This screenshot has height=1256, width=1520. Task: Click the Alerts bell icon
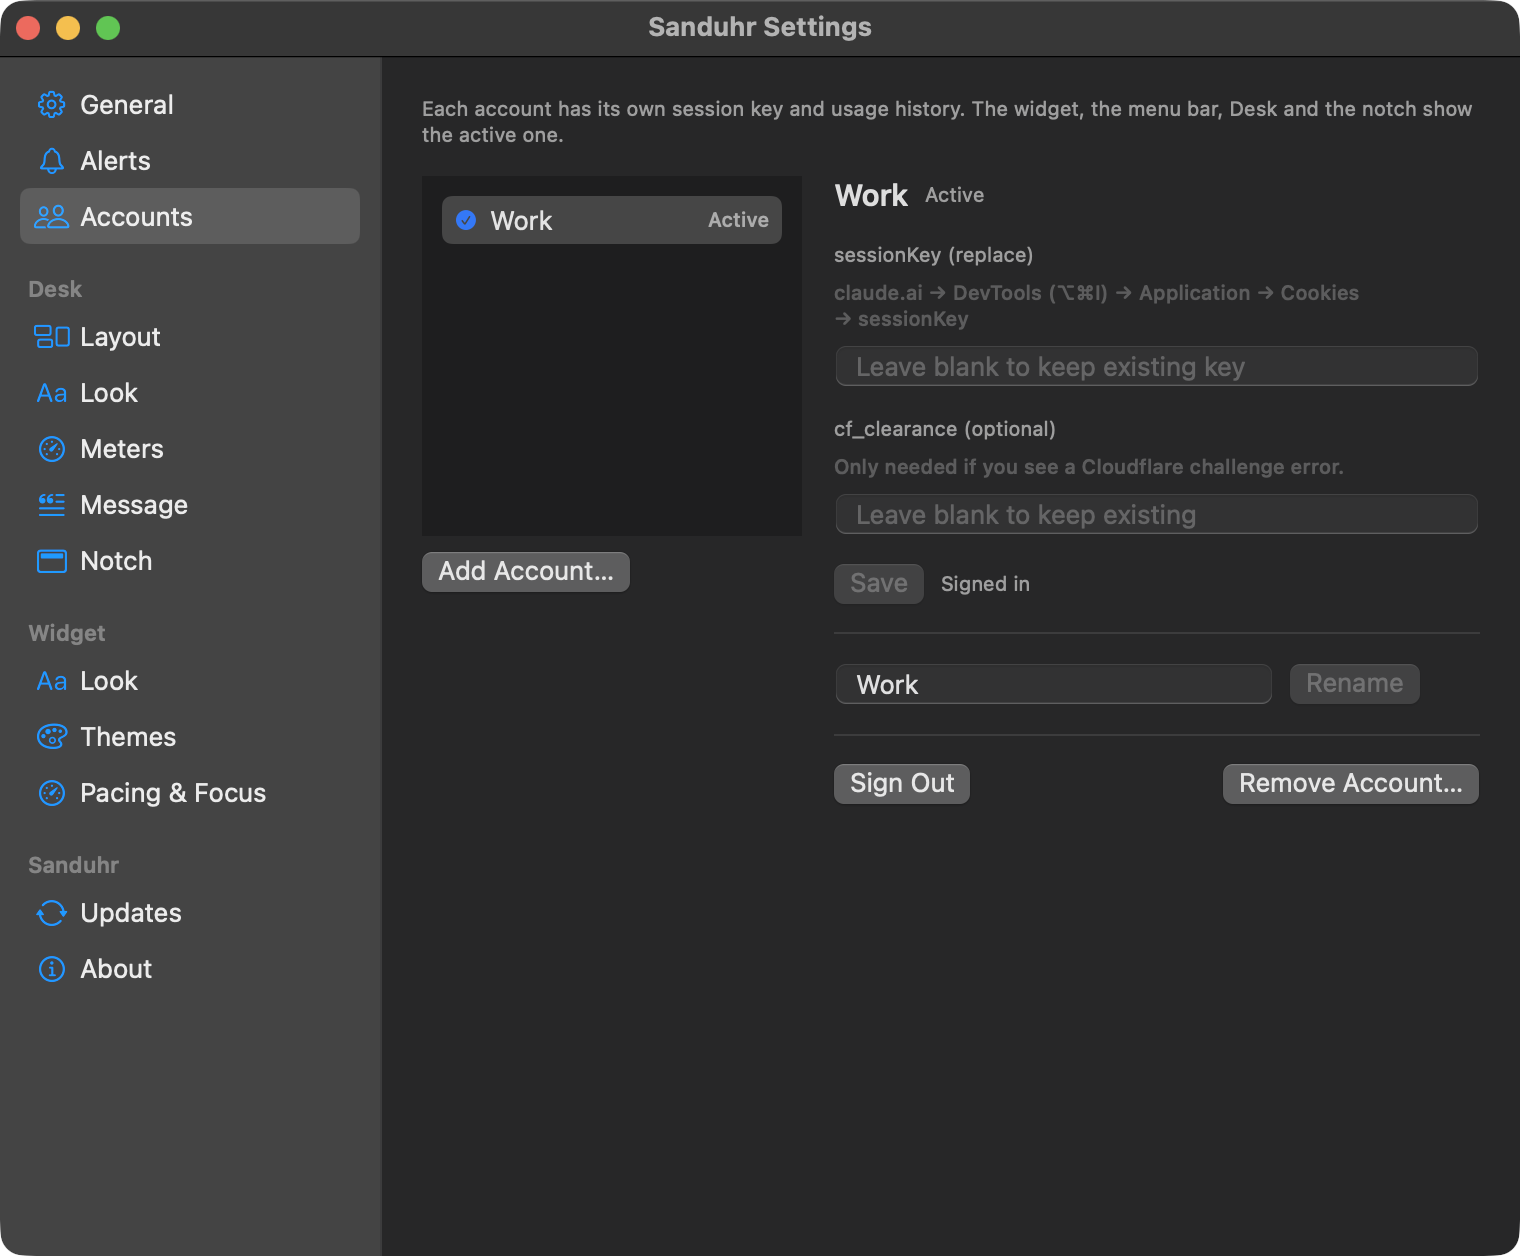[52, 161]
